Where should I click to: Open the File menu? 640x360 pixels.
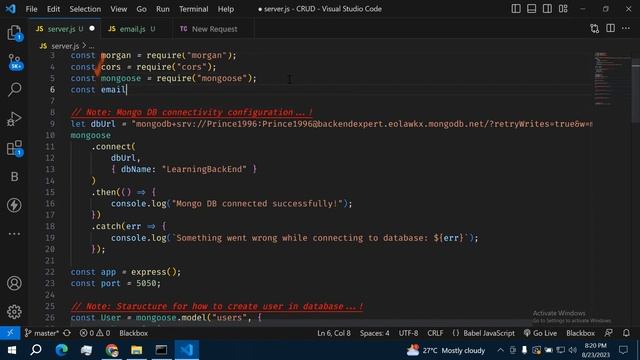31,9
